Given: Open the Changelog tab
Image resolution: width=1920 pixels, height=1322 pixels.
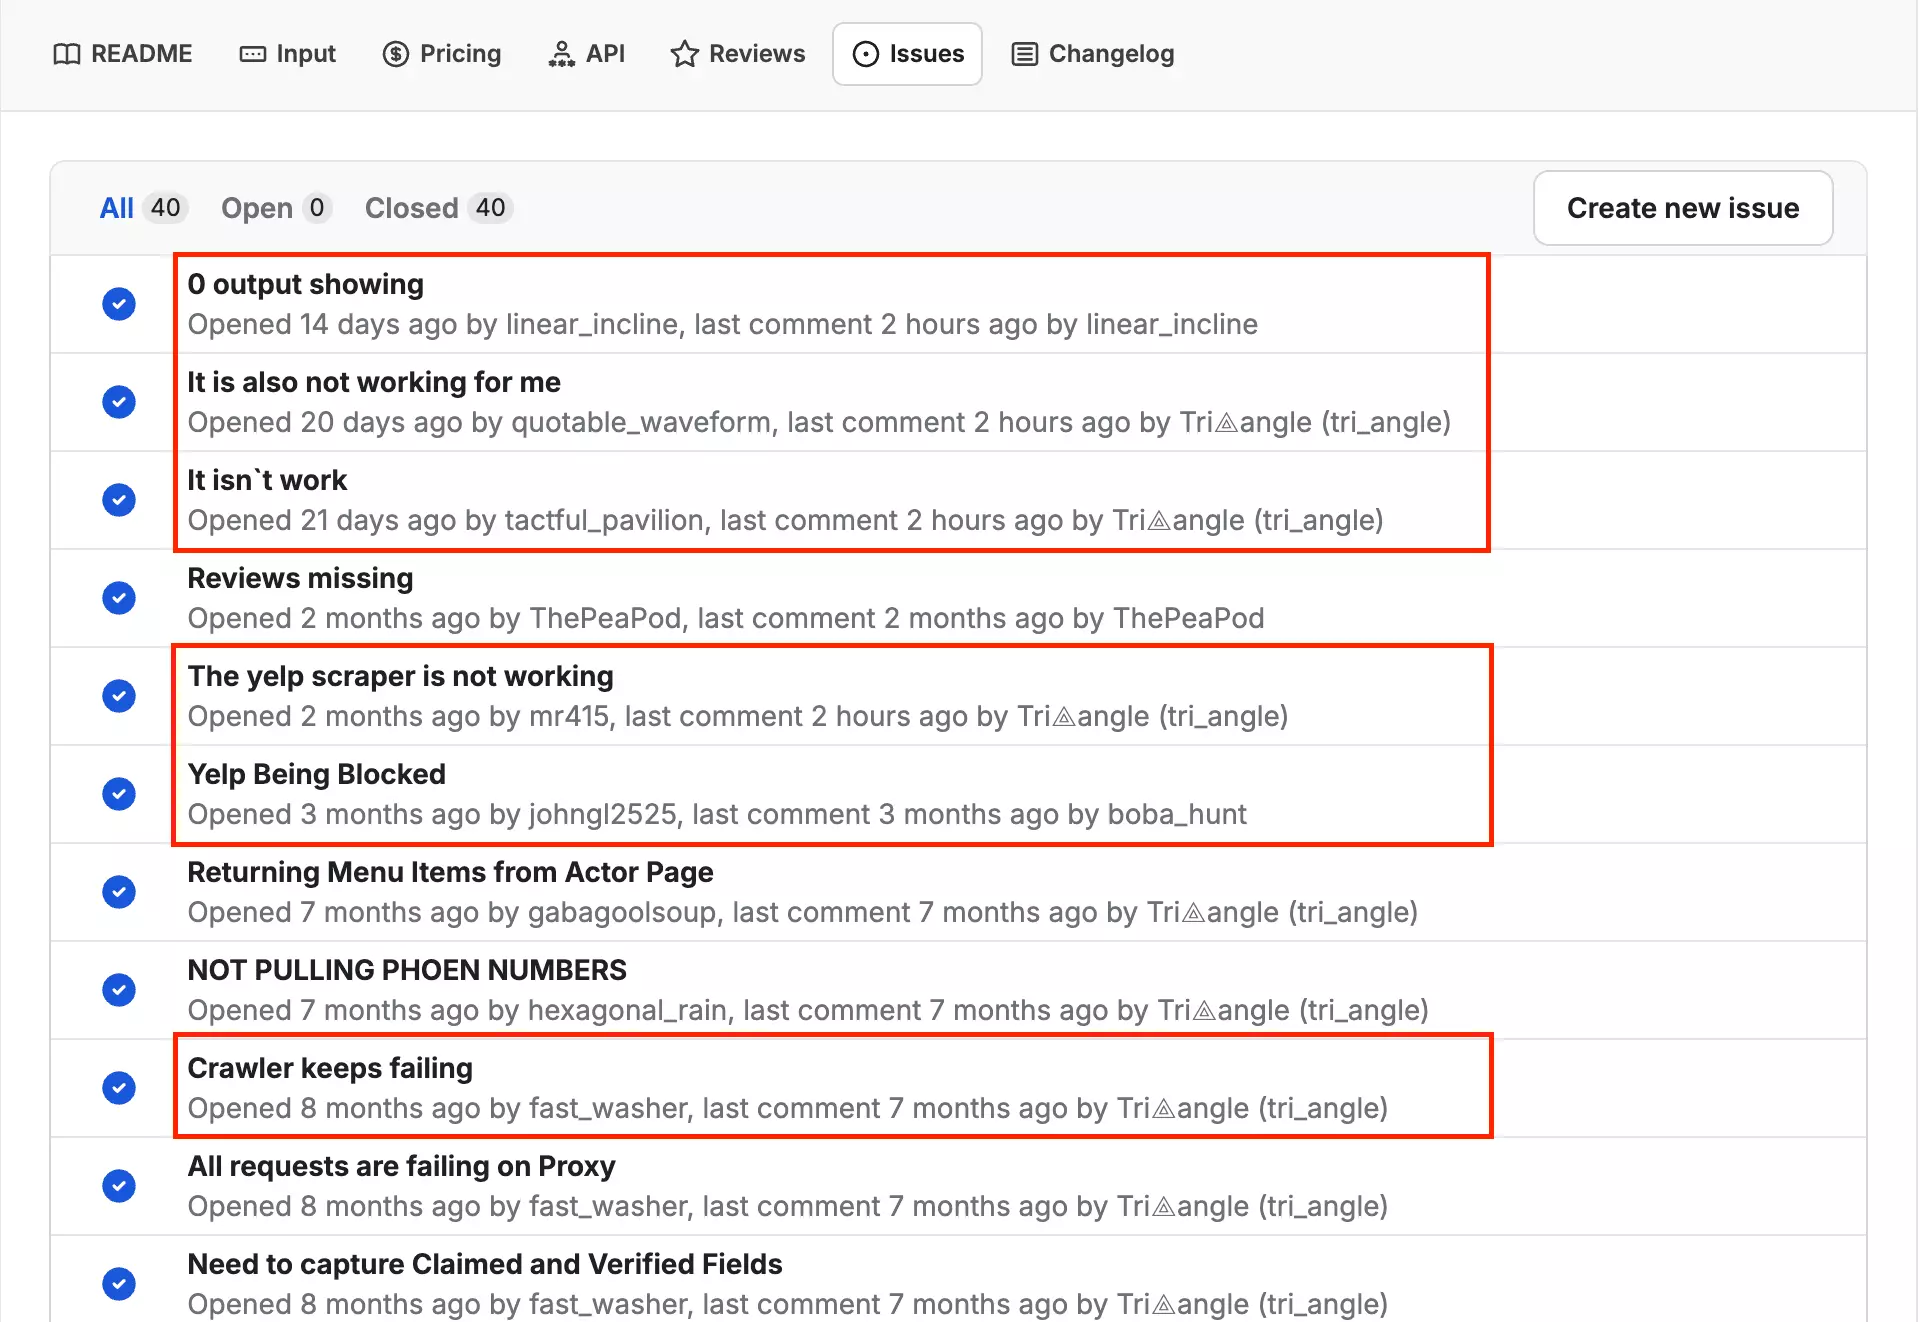Looking at the screenshot, I should pos(1093,54).
